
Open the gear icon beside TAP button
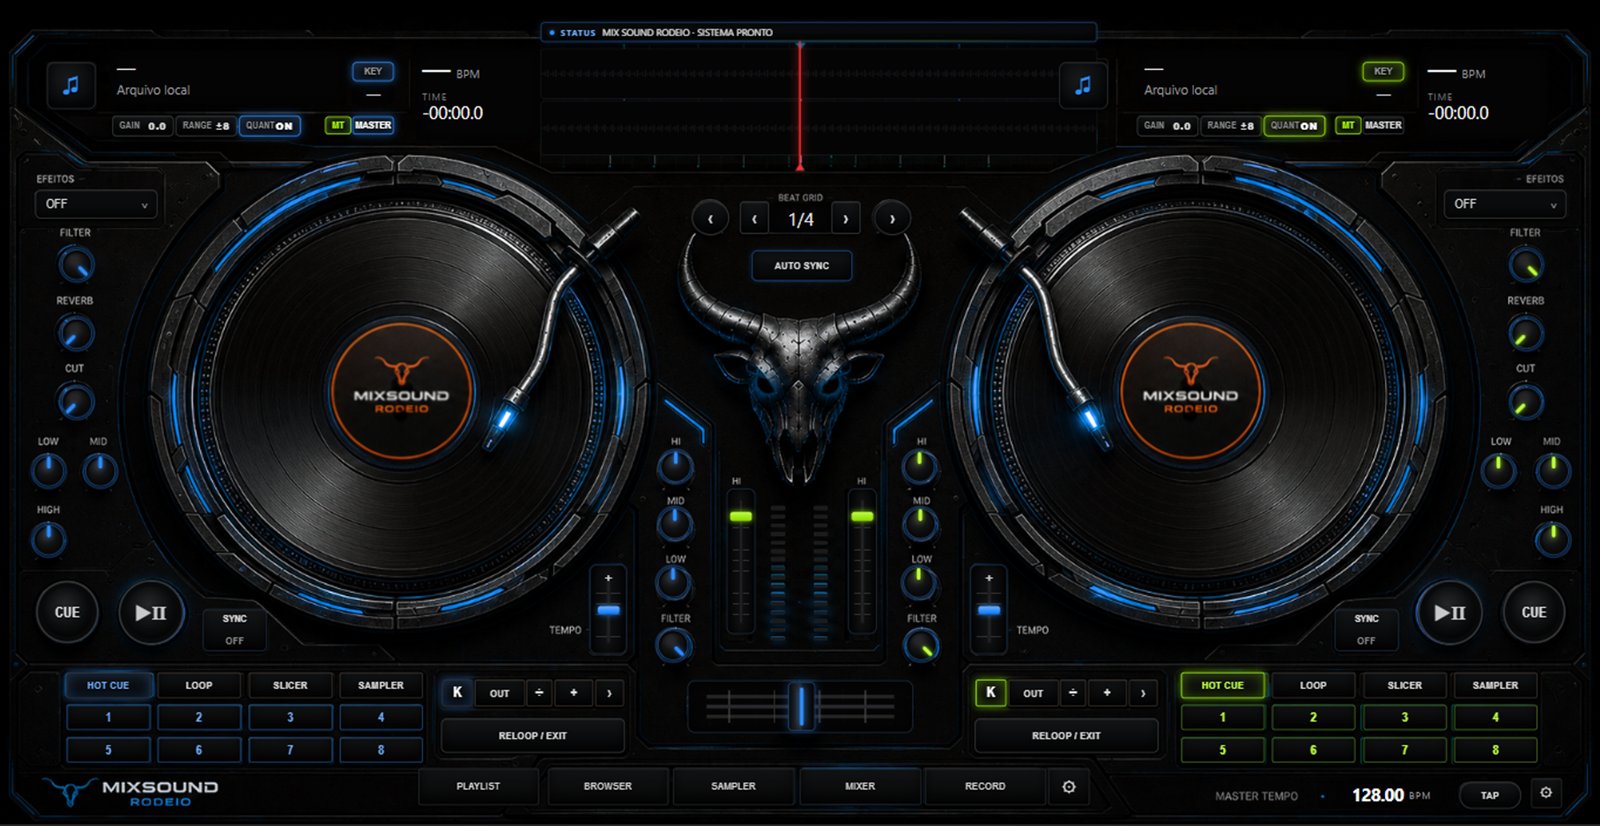pyautogui.click(x=1546, y=793)
